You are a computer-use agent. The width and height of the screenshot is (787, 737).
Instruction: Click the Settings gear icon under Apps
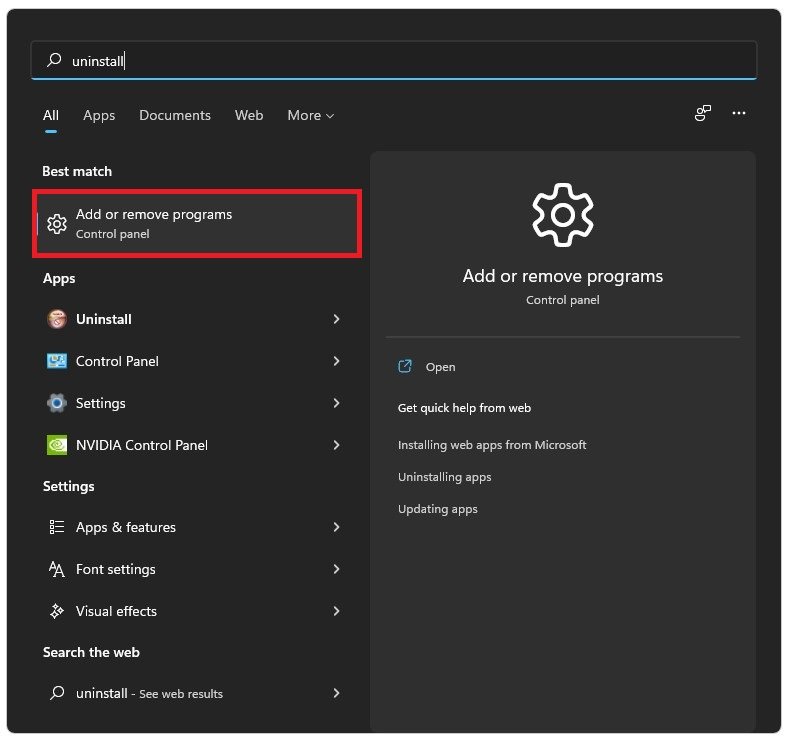click(x=57, y=403)
